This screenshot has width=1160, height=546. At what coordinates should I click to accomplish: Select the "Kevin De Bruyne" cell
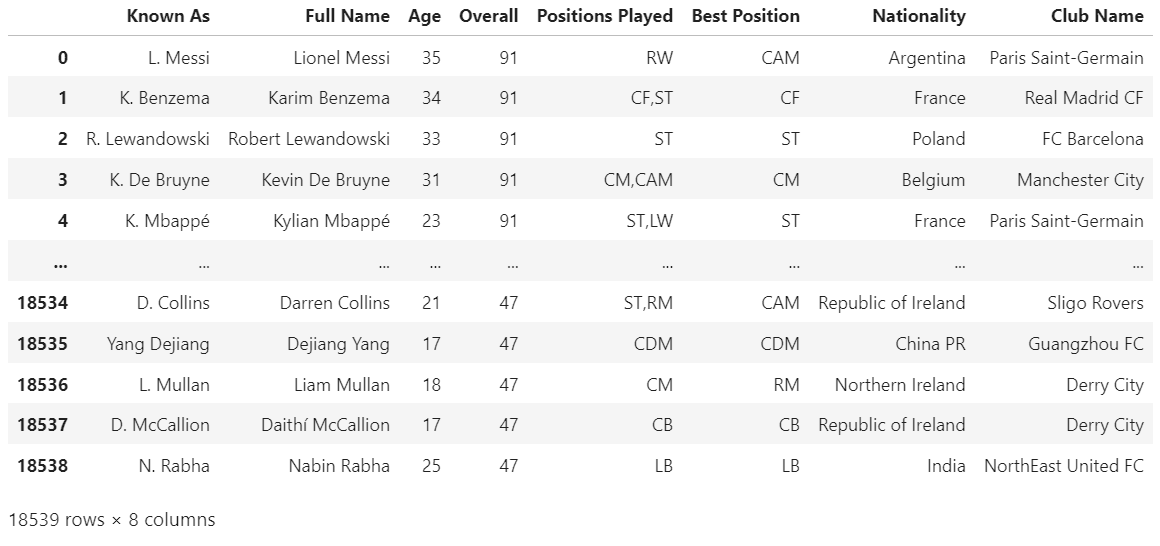tap(325, 180)
